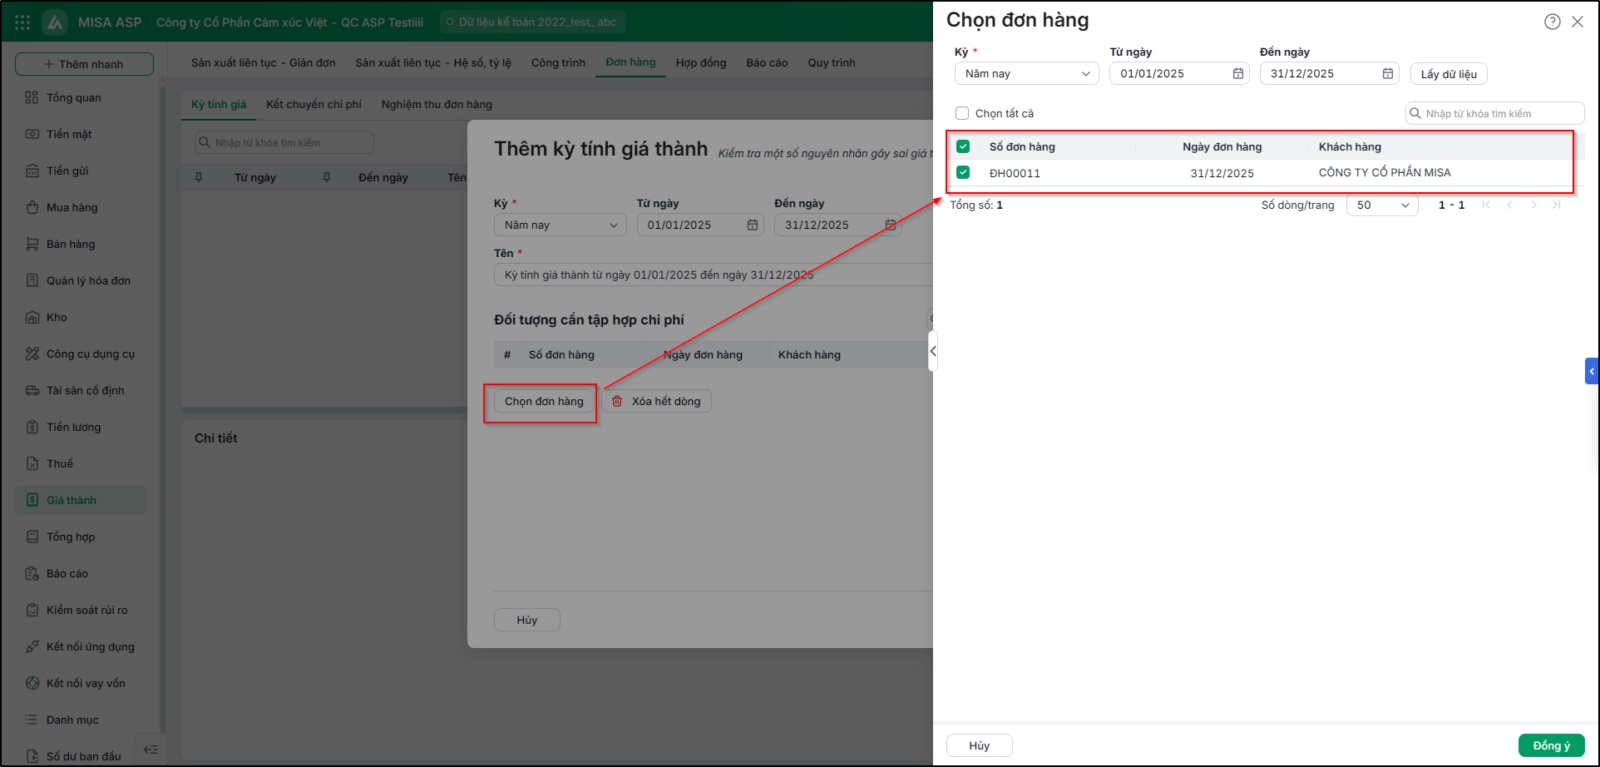
Task: Open help icon in Chọn đơn hàng panel
Action: point(1552,22)
